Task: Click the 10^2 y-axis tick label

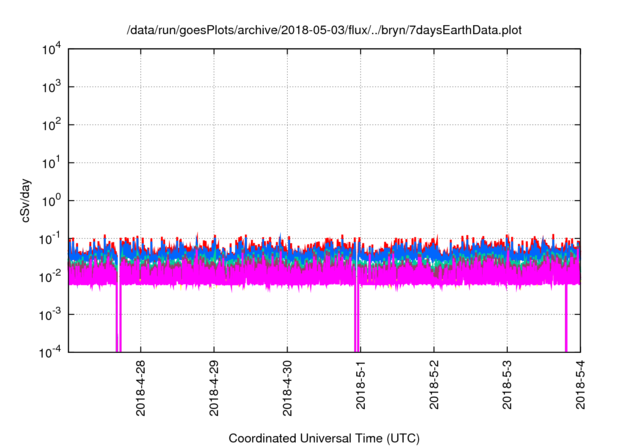Action: pyautogui.click(x=51, y=125)
